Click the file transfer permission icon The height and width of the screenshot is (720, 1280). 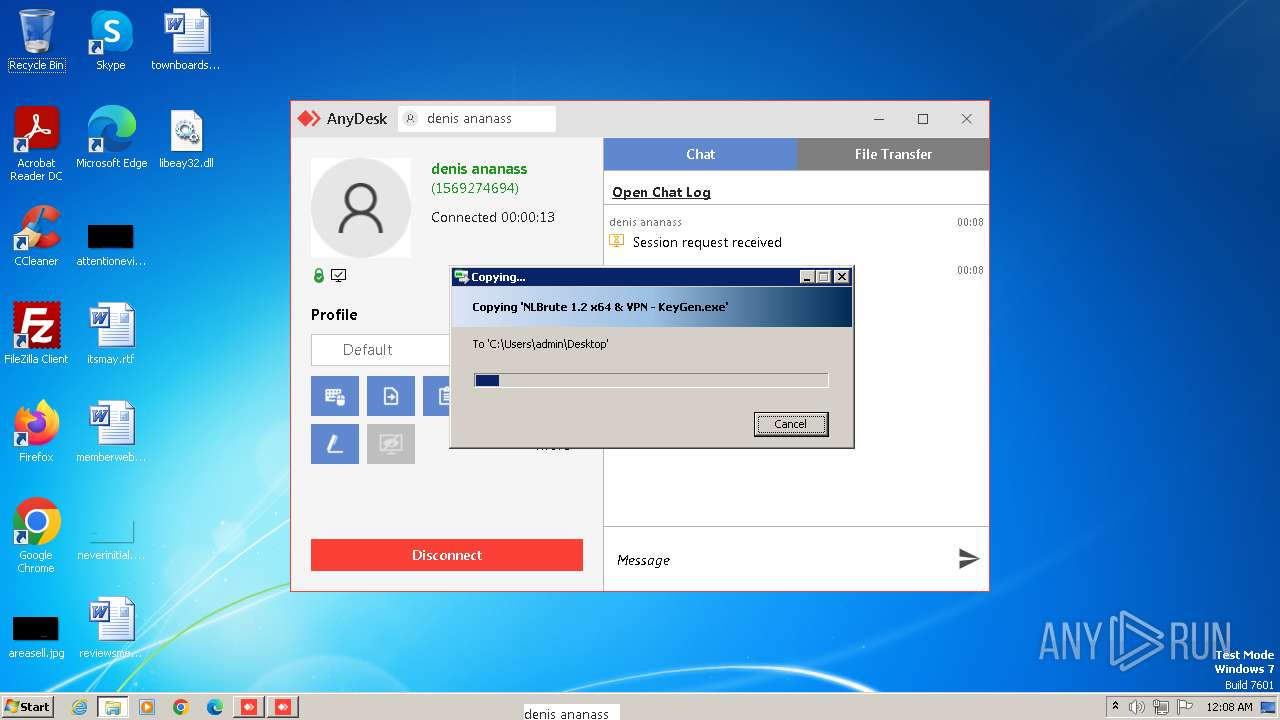pos(391,396)
